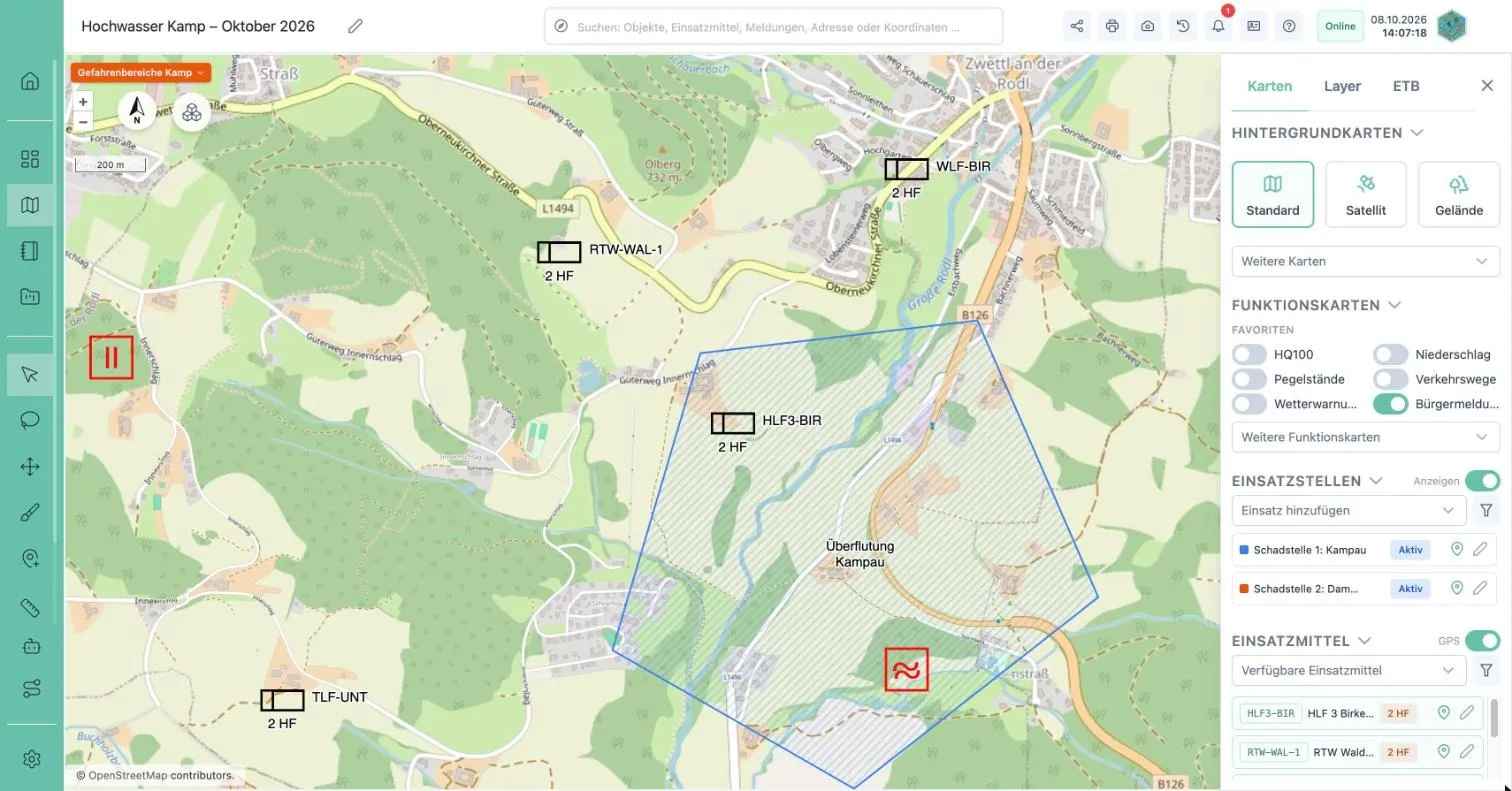Open the Einsatz hinzufügen dropdown
Viewport: 1512px width, 791px height.
1349,510
